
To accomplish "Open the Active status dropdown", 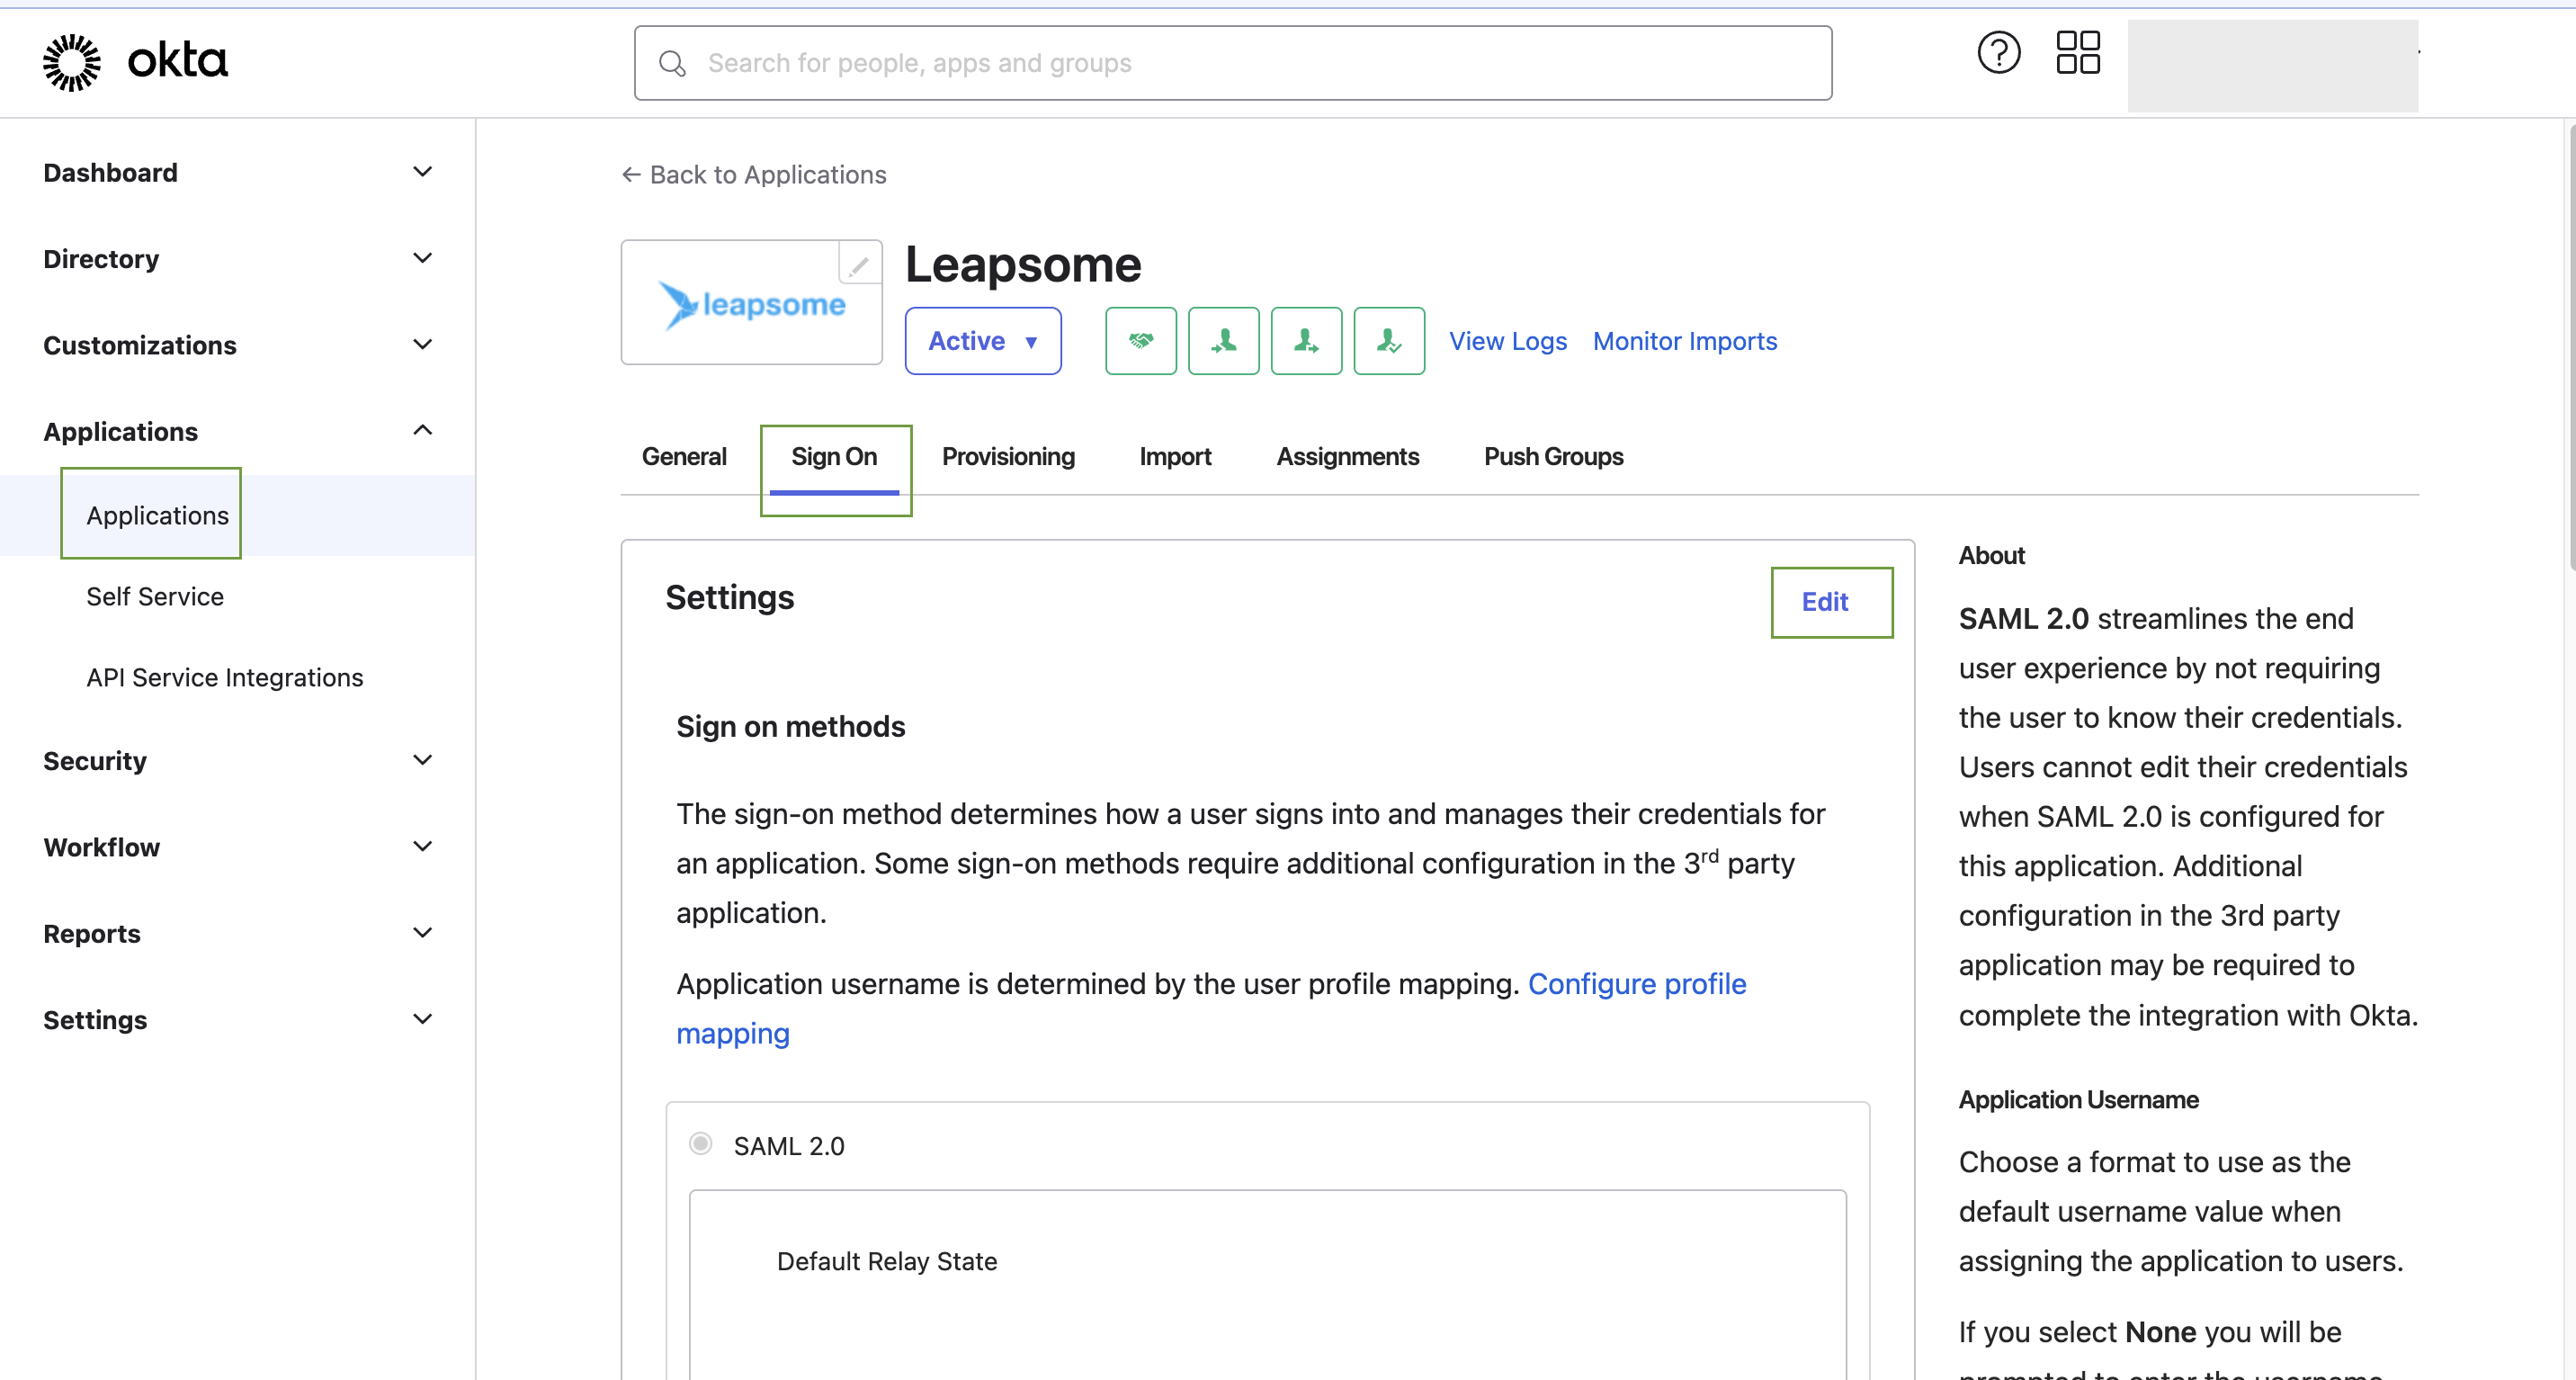I will click(x=983, y=341).
